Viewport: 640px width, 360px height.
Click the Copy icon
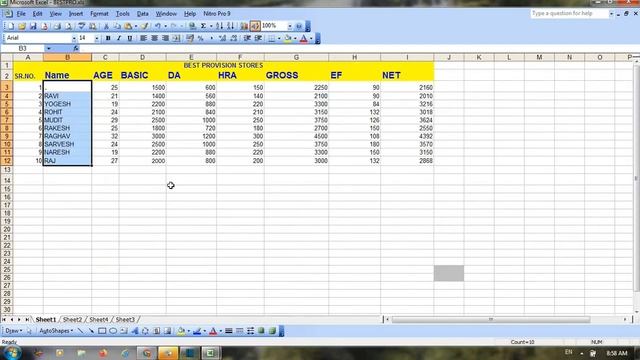click(117, 26)
